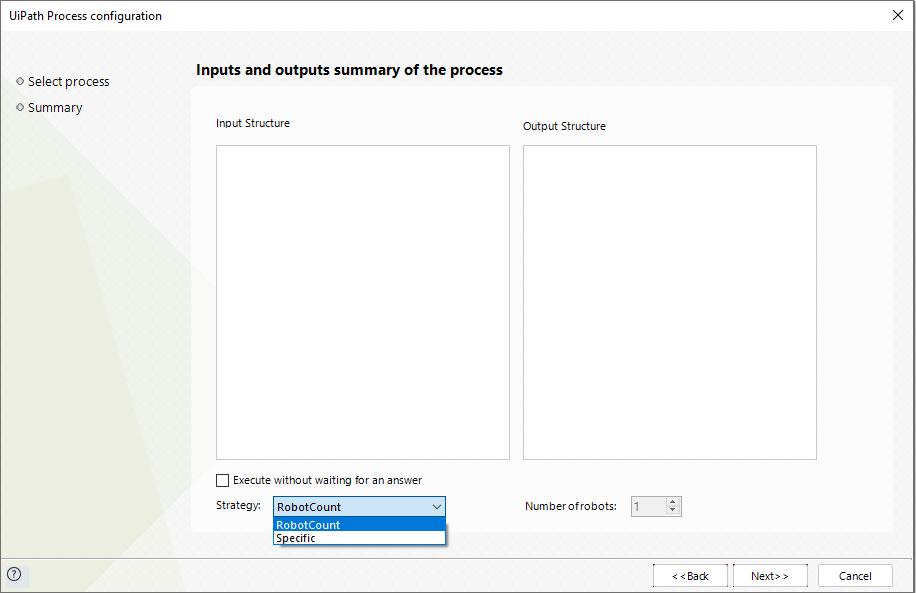Enable Execute without waiting for an answer
This screenshot has width=916, height=593.
pos(223,480)
